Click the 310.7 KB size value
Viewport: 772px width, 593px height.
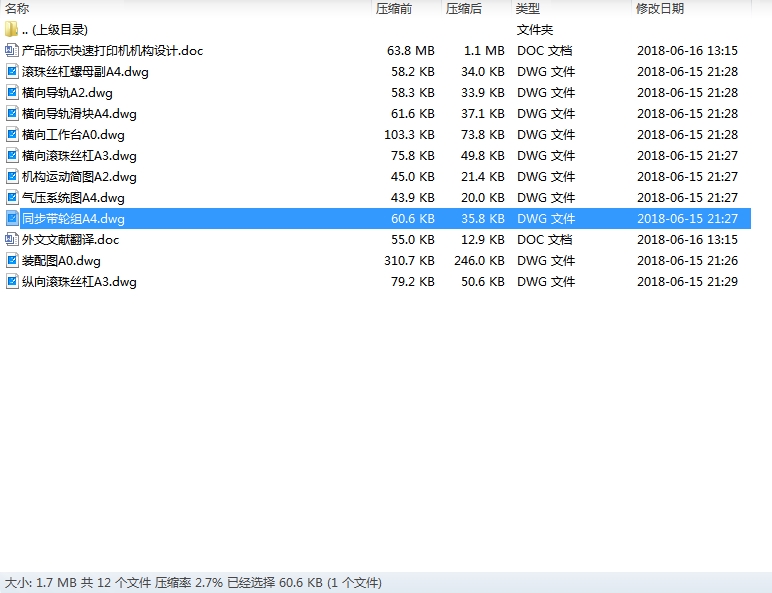[409, 261]
